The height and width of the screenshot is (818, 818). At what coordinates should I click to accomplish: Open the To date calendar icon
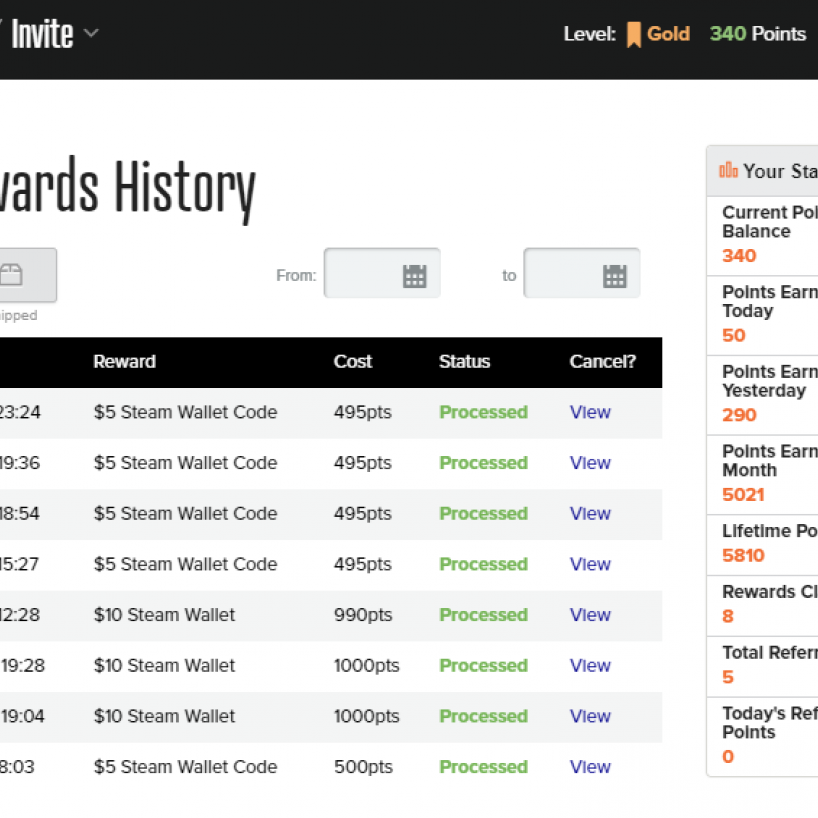coord(615,276)
